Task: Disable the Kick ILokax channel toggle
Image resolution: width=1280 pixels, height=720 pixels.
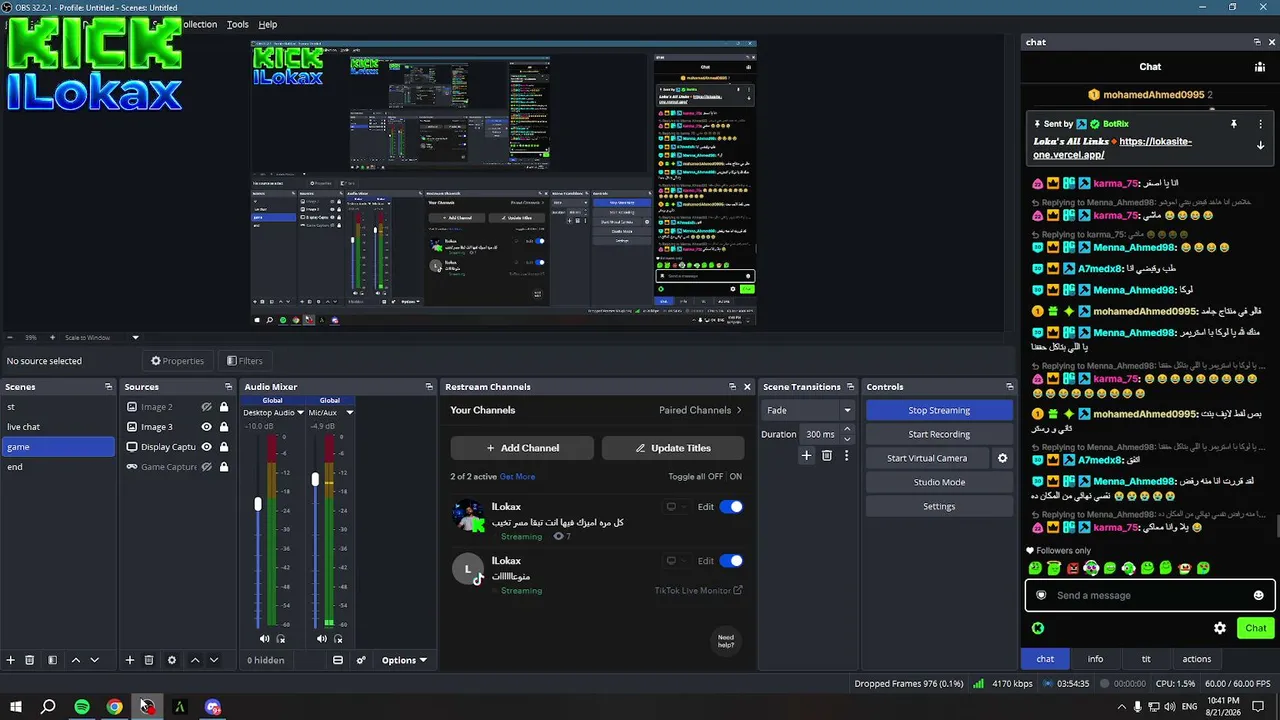Action: coord(731,507)
